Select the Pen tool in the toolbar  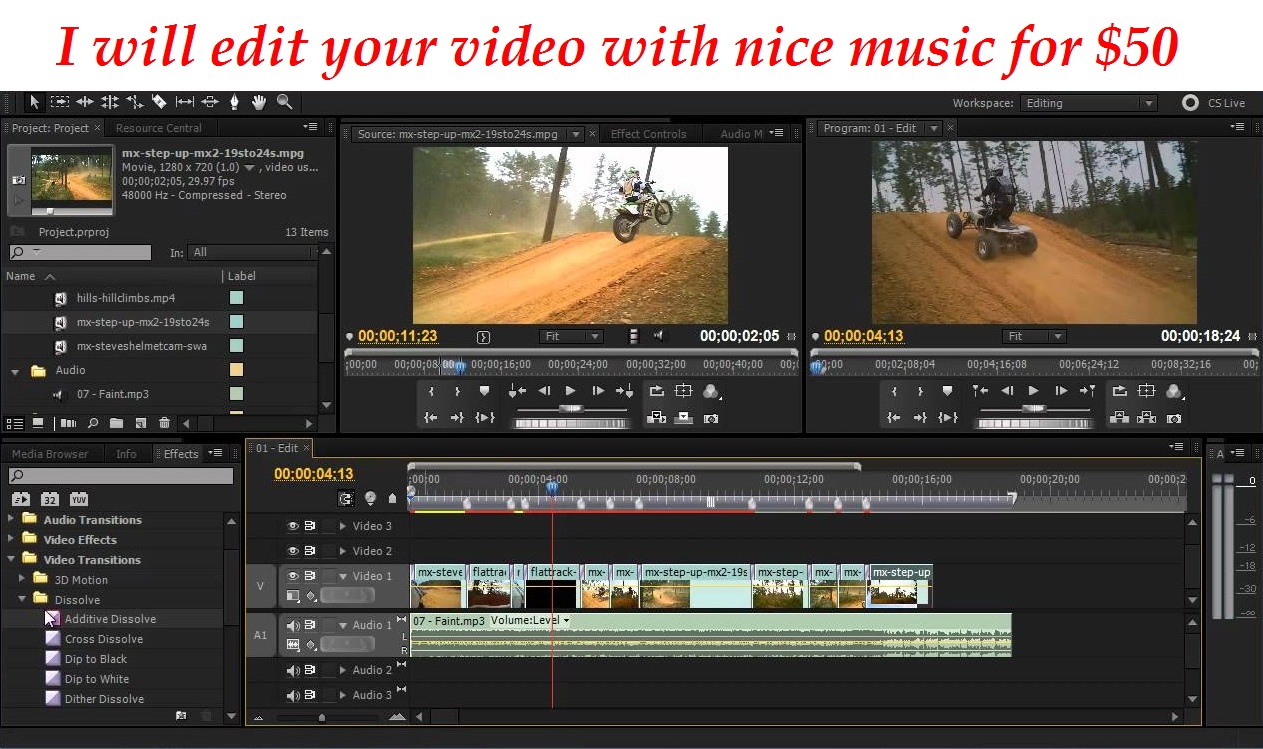[x=235, y=102]
